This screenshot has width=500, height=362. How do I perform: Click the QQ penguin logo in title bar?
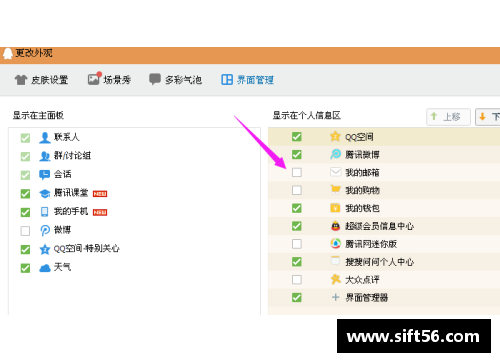pos(7,54)
